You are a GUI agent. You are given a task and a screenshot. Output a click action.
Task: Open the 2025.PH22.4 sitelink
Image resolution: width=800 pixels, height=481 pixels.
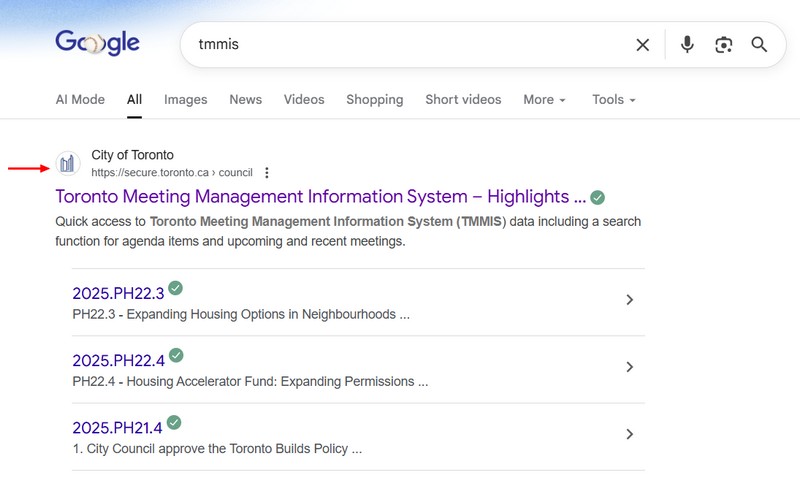point(118,360)
